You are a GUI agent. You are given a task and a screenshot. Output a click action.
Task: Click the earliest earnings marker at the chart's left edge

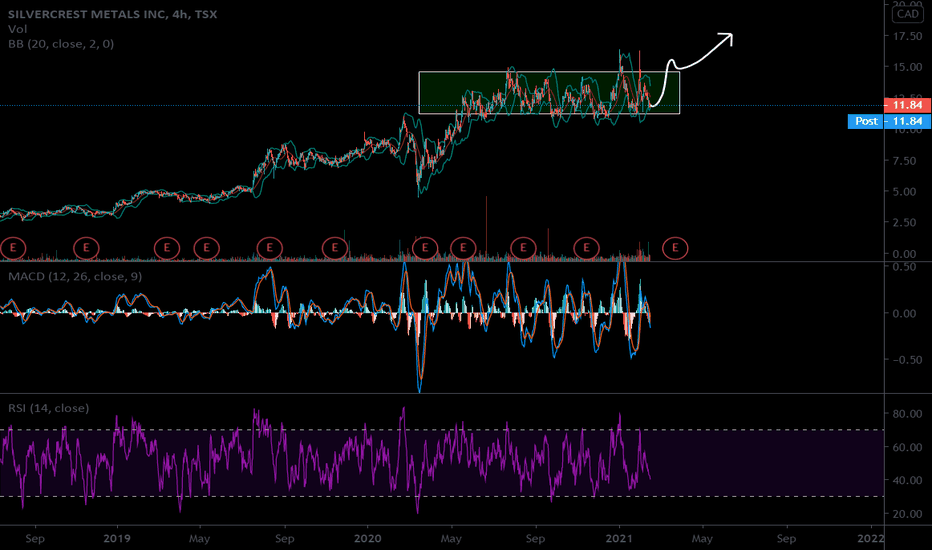point(13,248)
